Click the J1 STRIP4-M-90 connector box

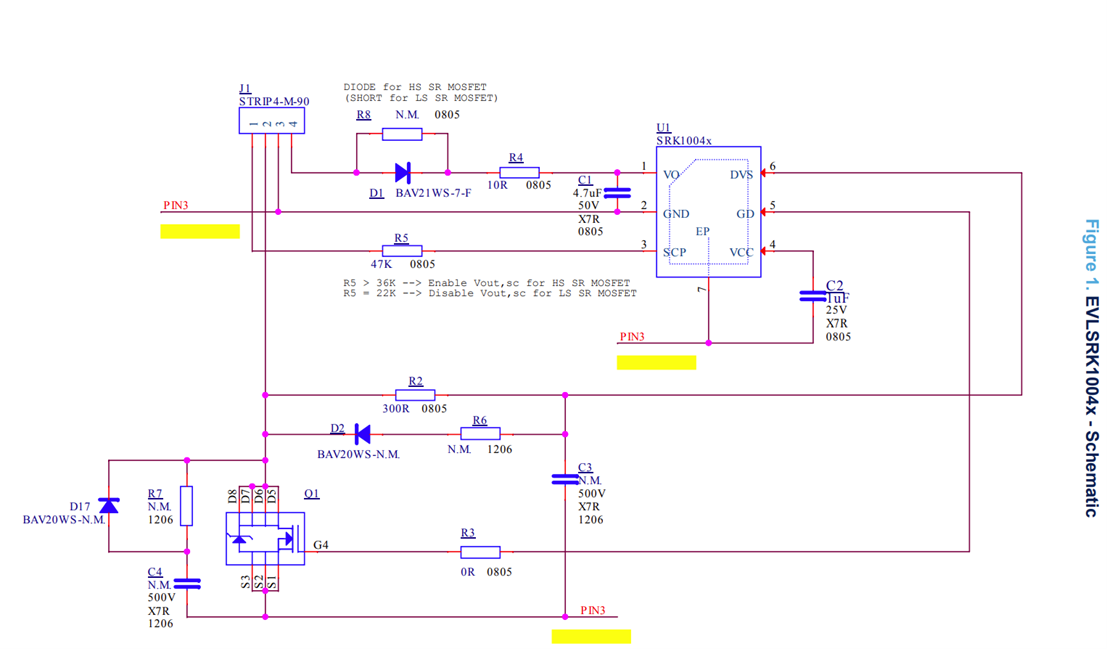(271, 121)
